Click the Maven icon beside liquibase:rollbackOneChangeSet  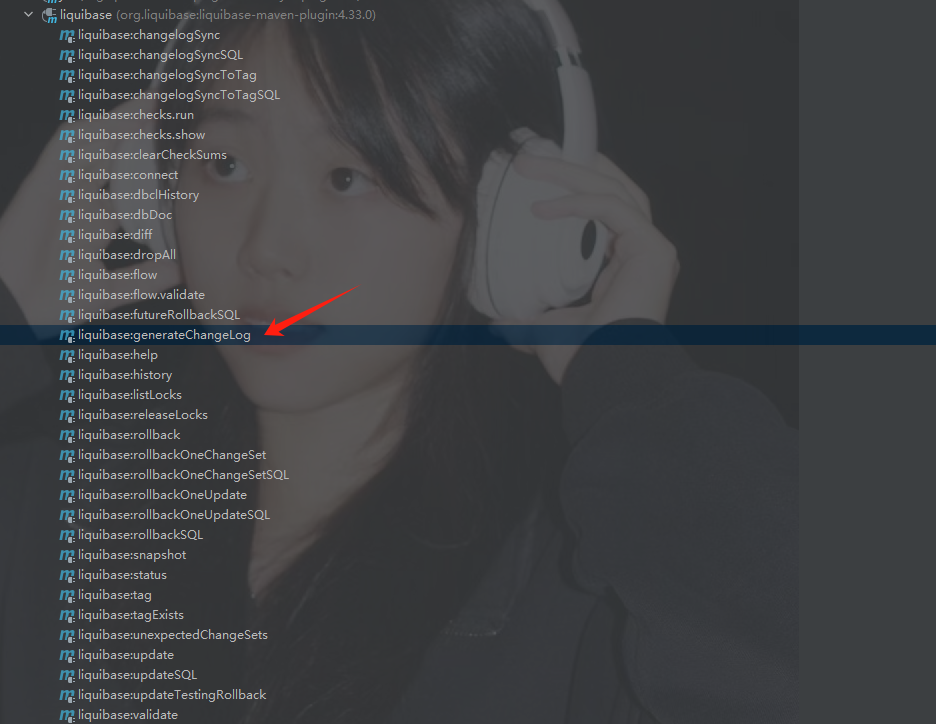(67, 455)
